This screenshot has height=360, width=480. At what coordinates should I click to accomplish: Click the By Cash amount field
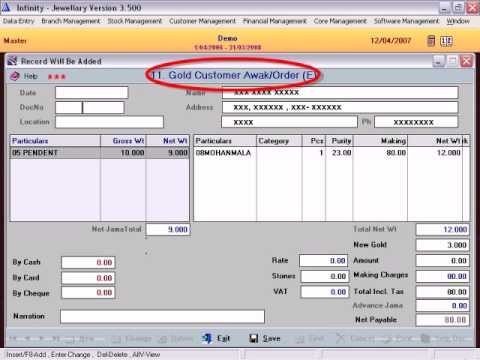88,262
